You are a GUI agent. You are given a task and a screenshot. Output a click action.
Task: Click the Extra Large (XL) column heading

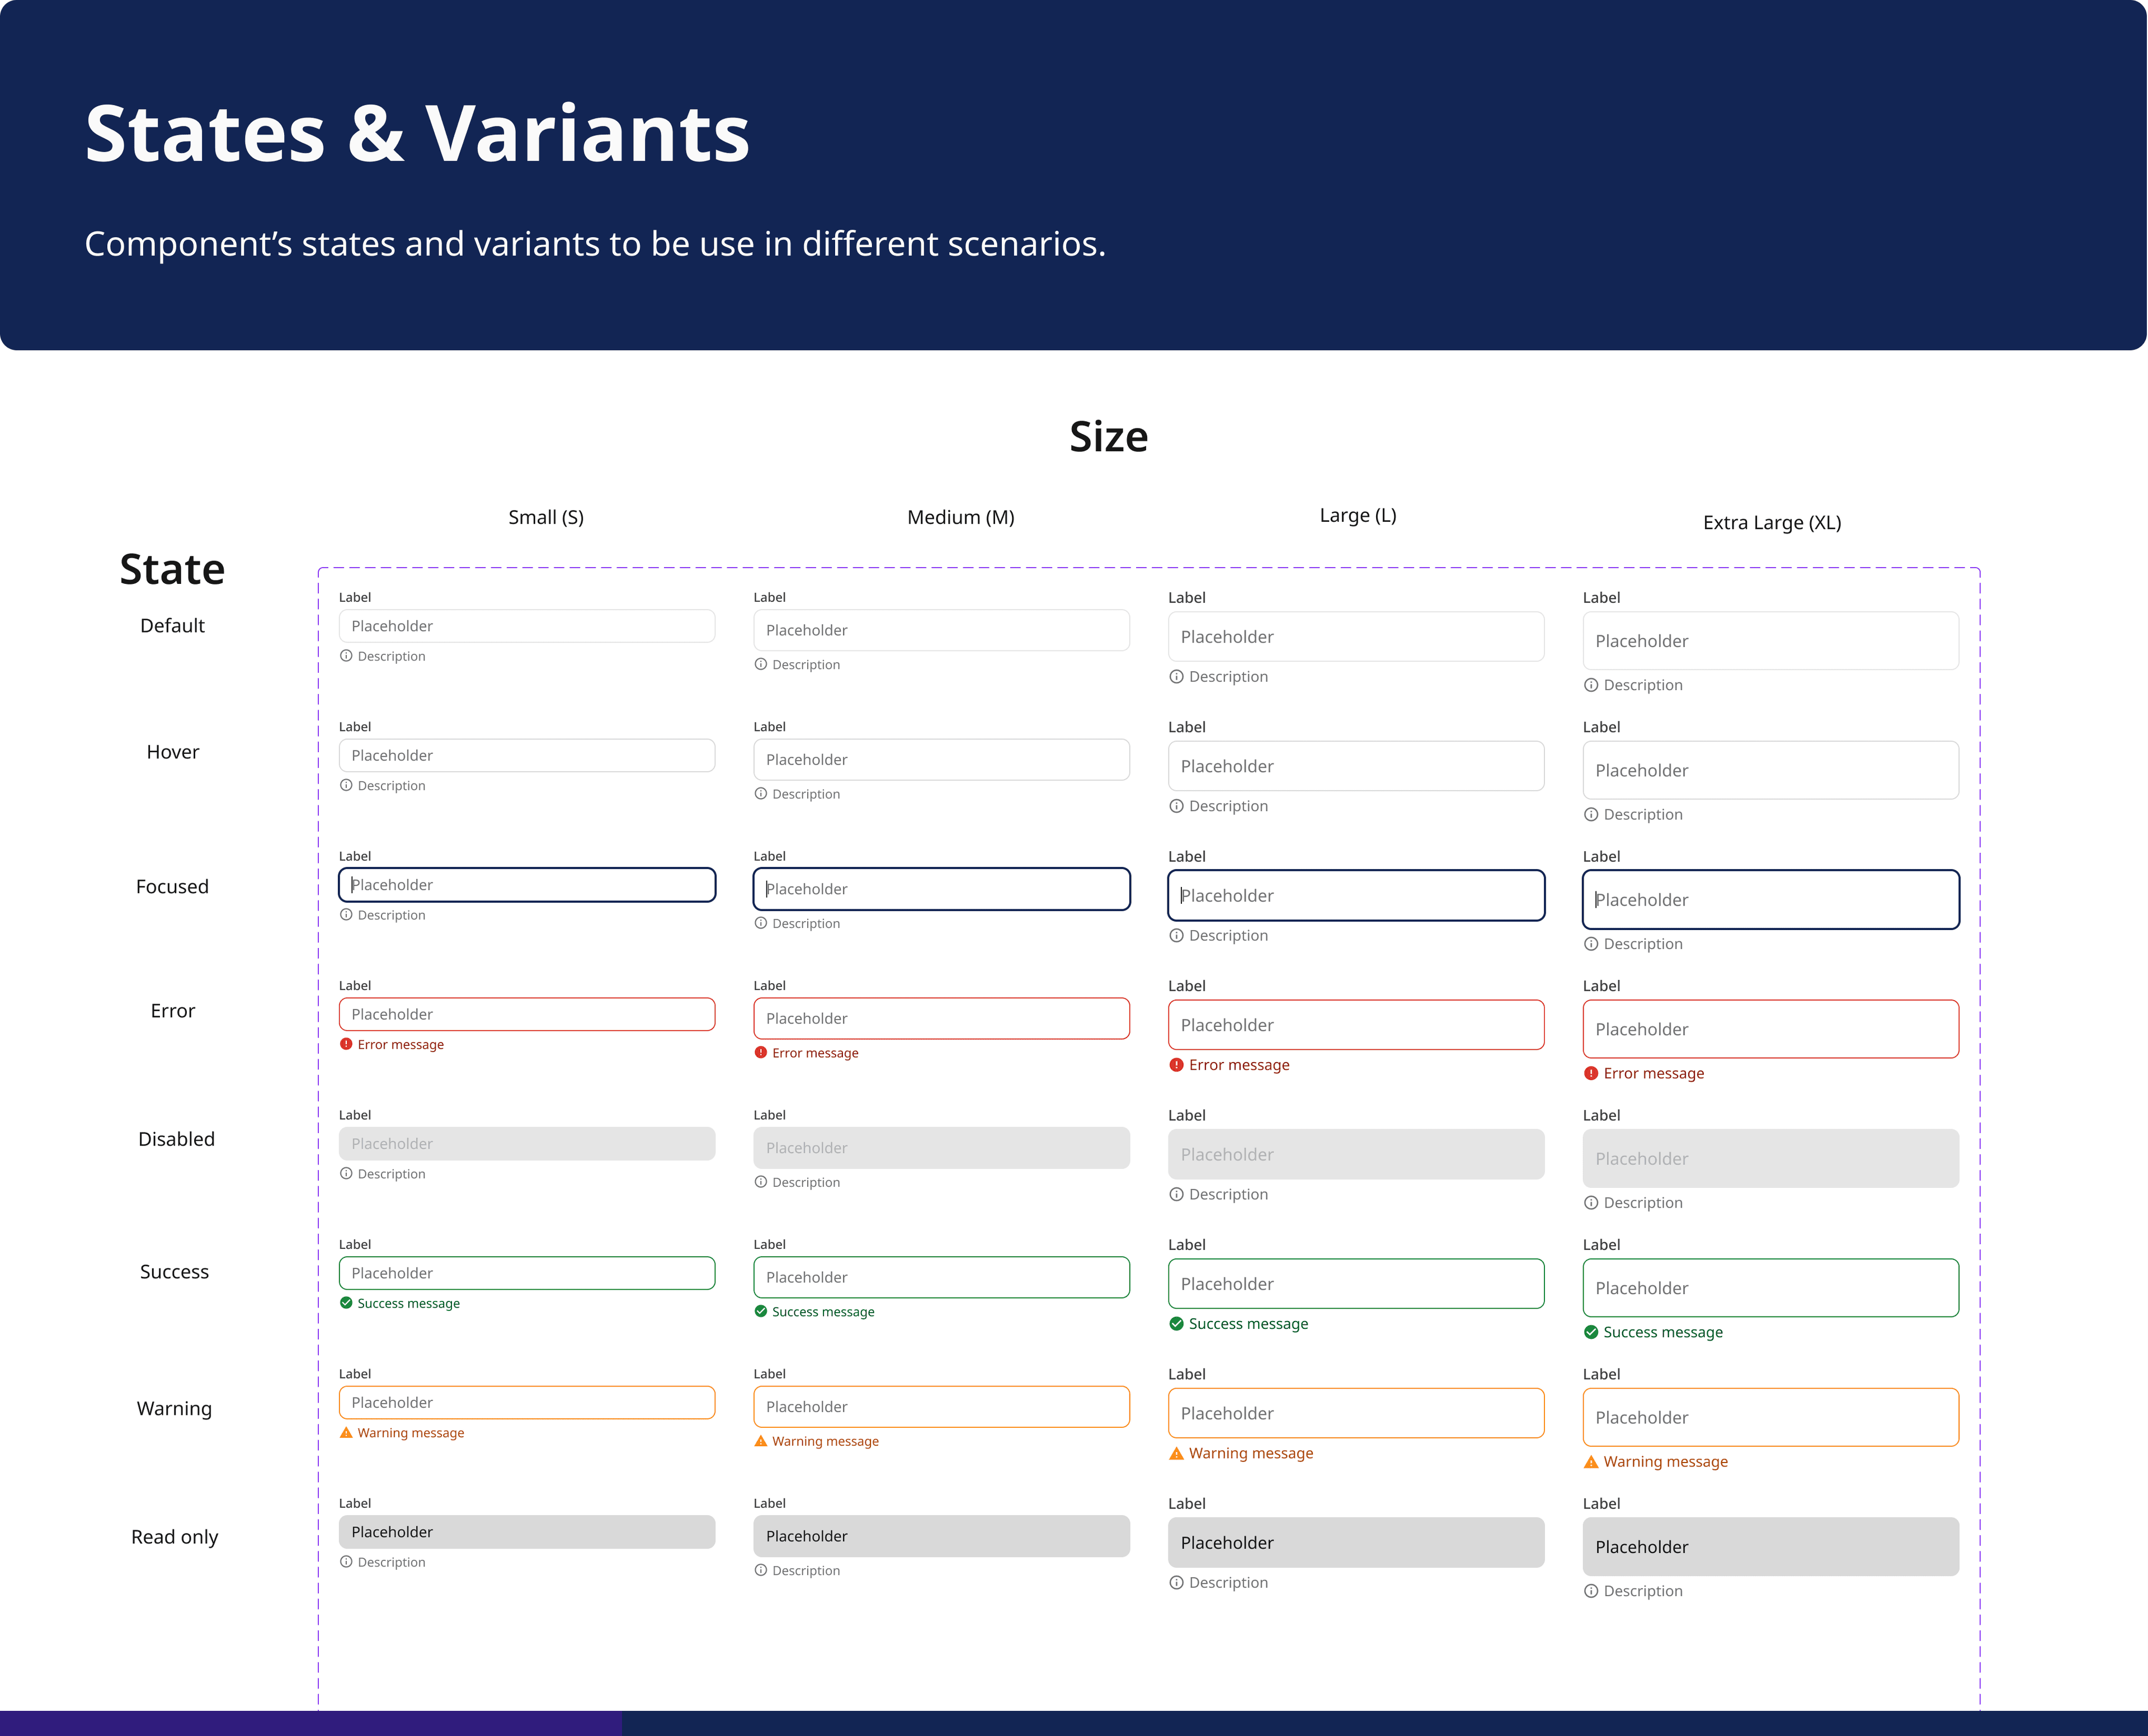point(1772,522)
